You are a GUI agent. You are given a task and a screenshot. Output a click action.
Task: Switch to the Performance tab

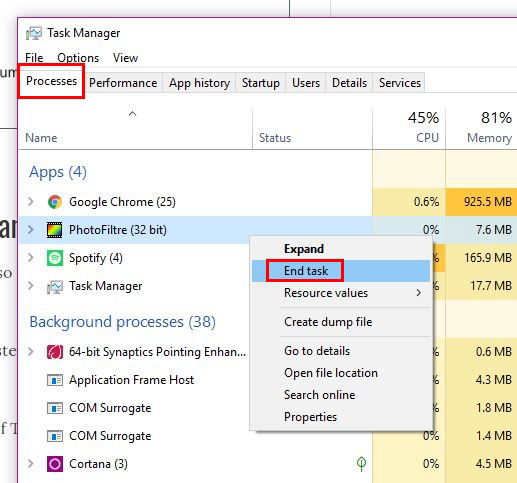tap(123, 83)
